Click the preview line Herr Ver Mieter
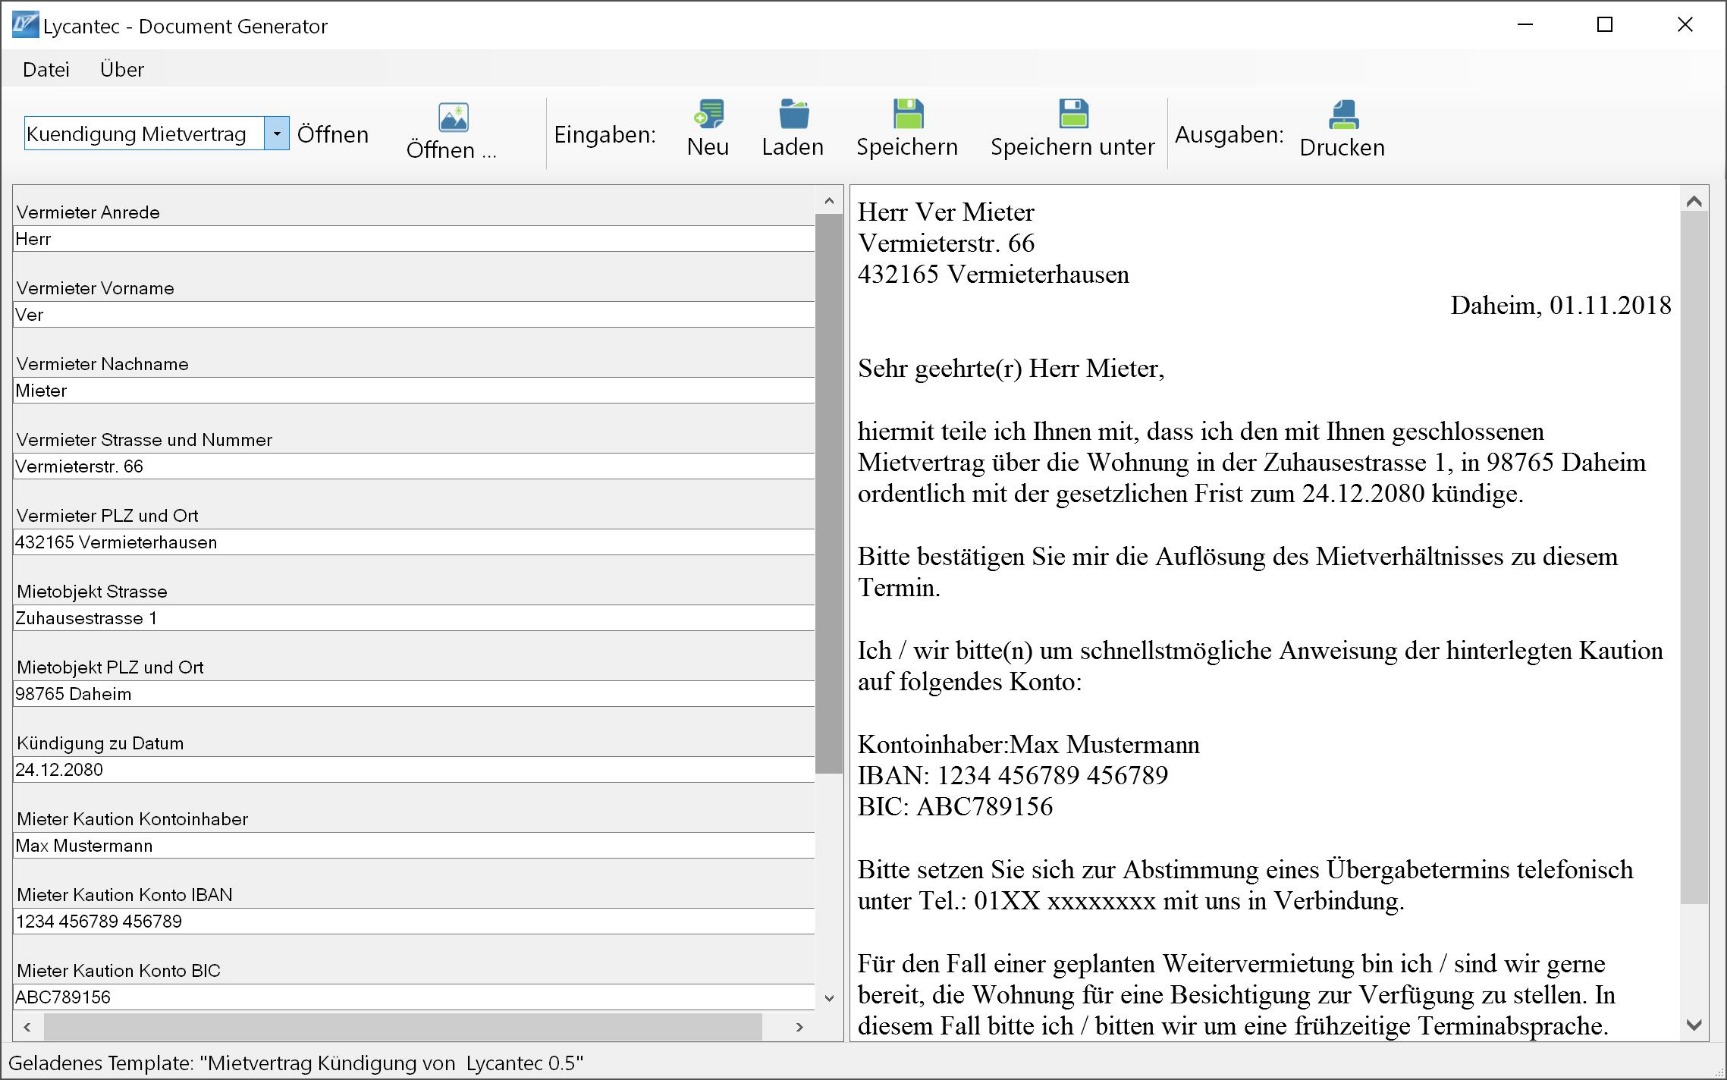 pos(946,212)
